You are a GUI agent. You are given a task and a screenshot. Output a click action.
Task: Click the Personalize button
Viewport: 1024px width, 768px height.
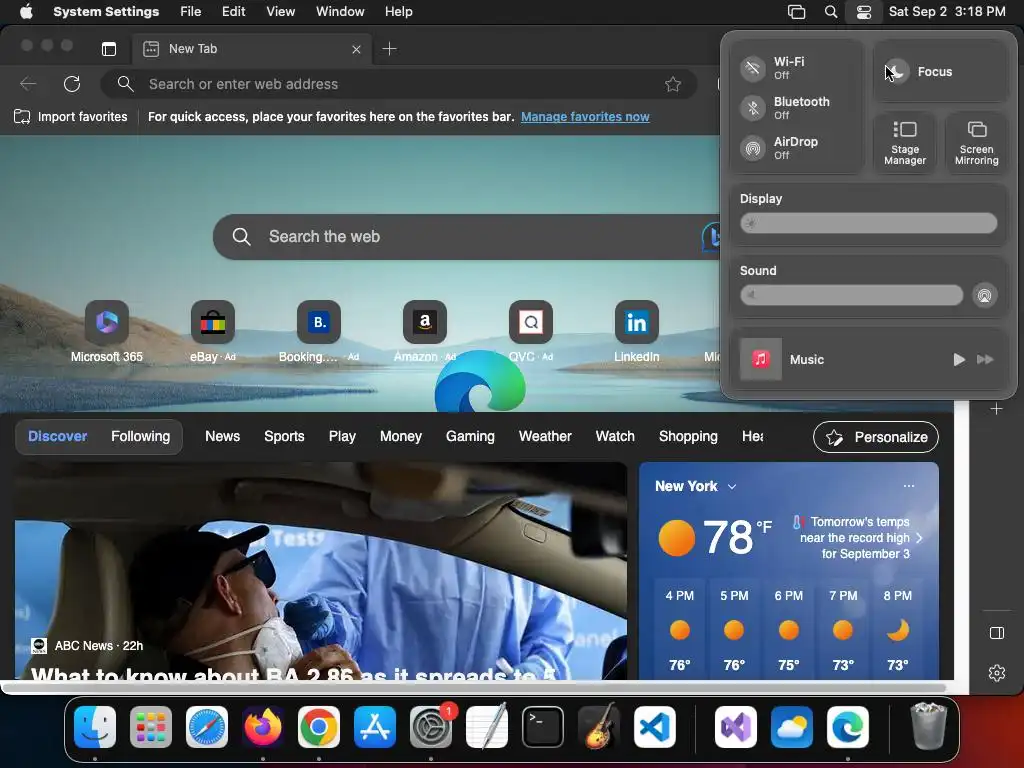click(x=876, y=437)
